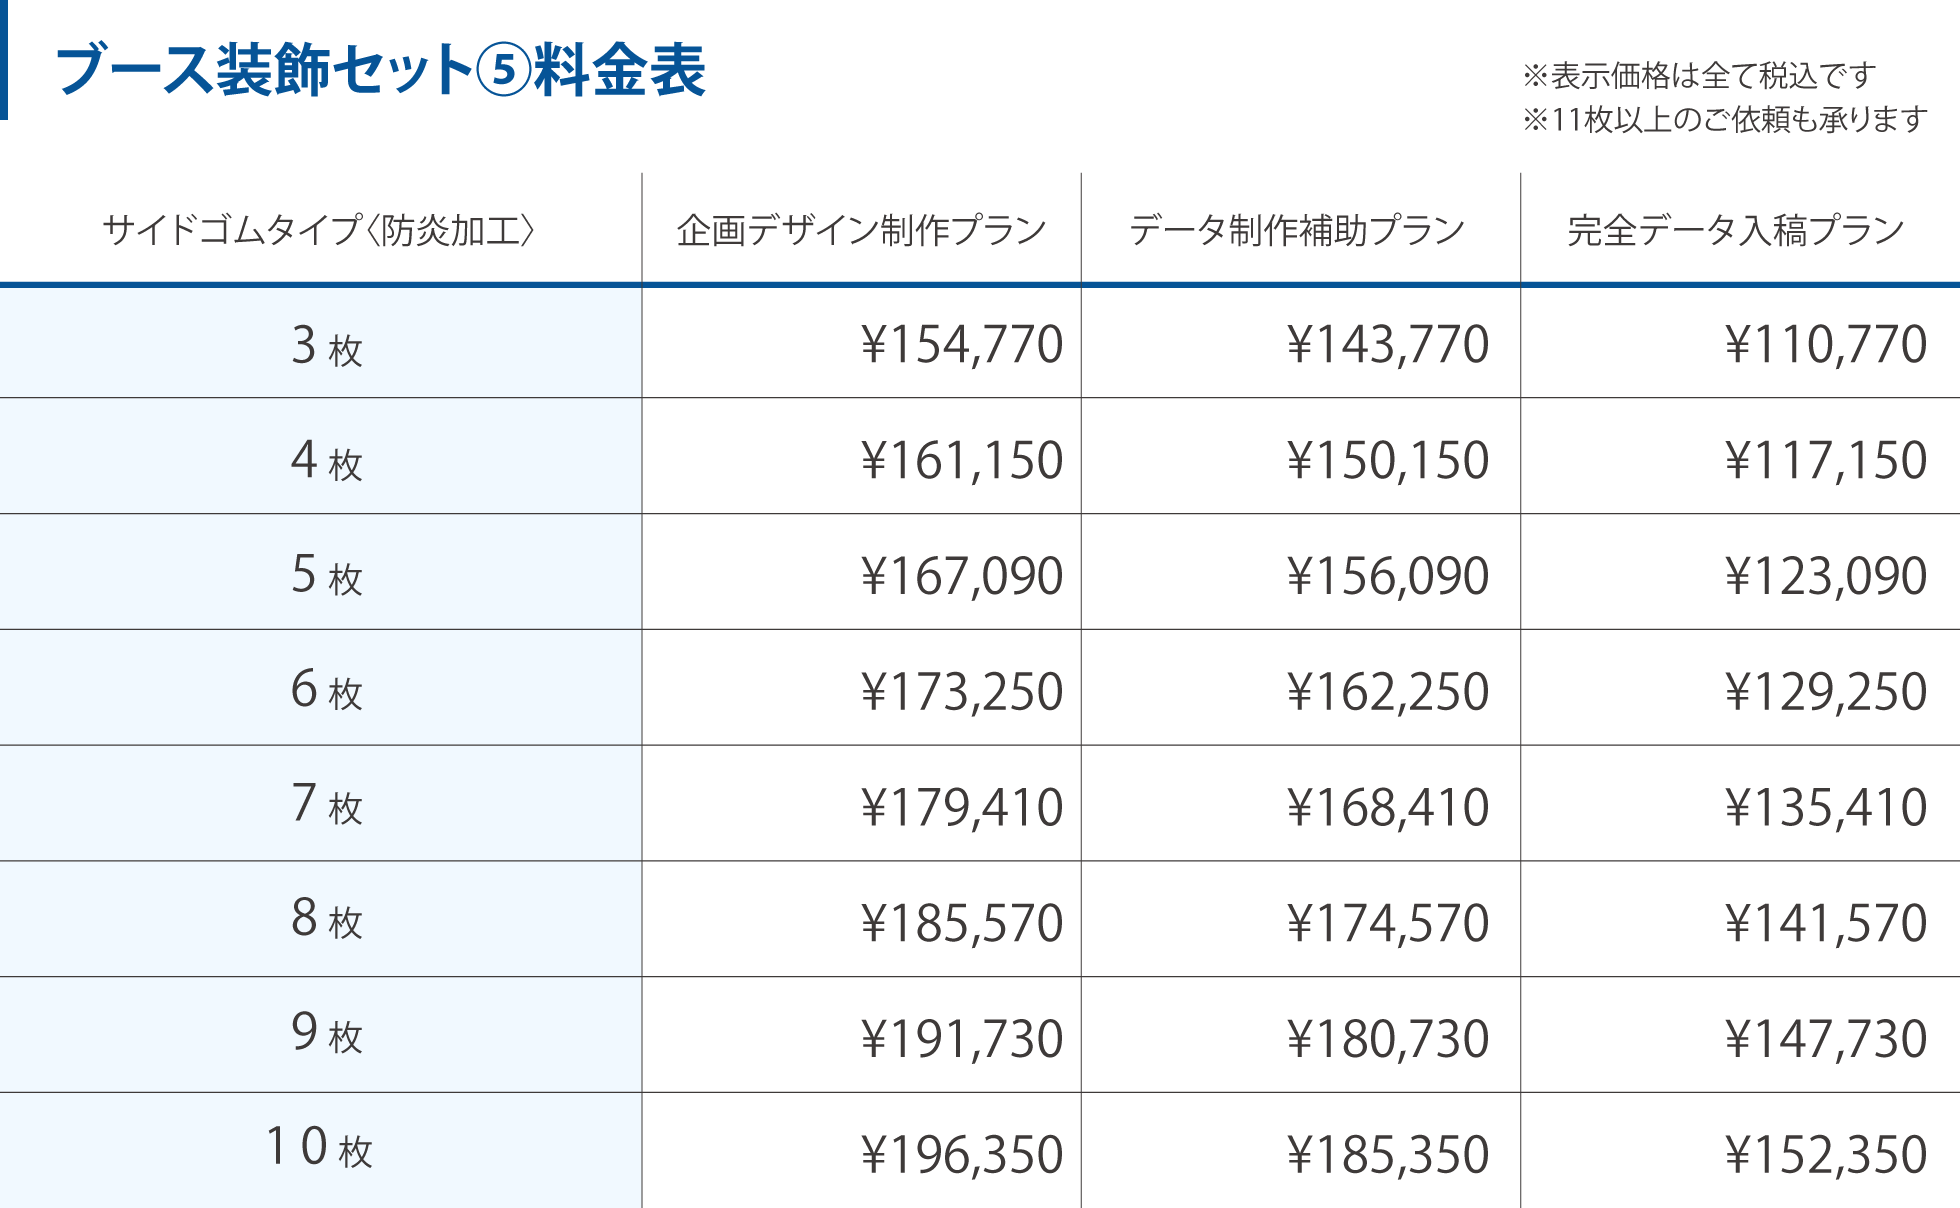Click the ¥168,410 price cell
The height and width of the screenshot is (1208, 1960).
point(1388,807)
